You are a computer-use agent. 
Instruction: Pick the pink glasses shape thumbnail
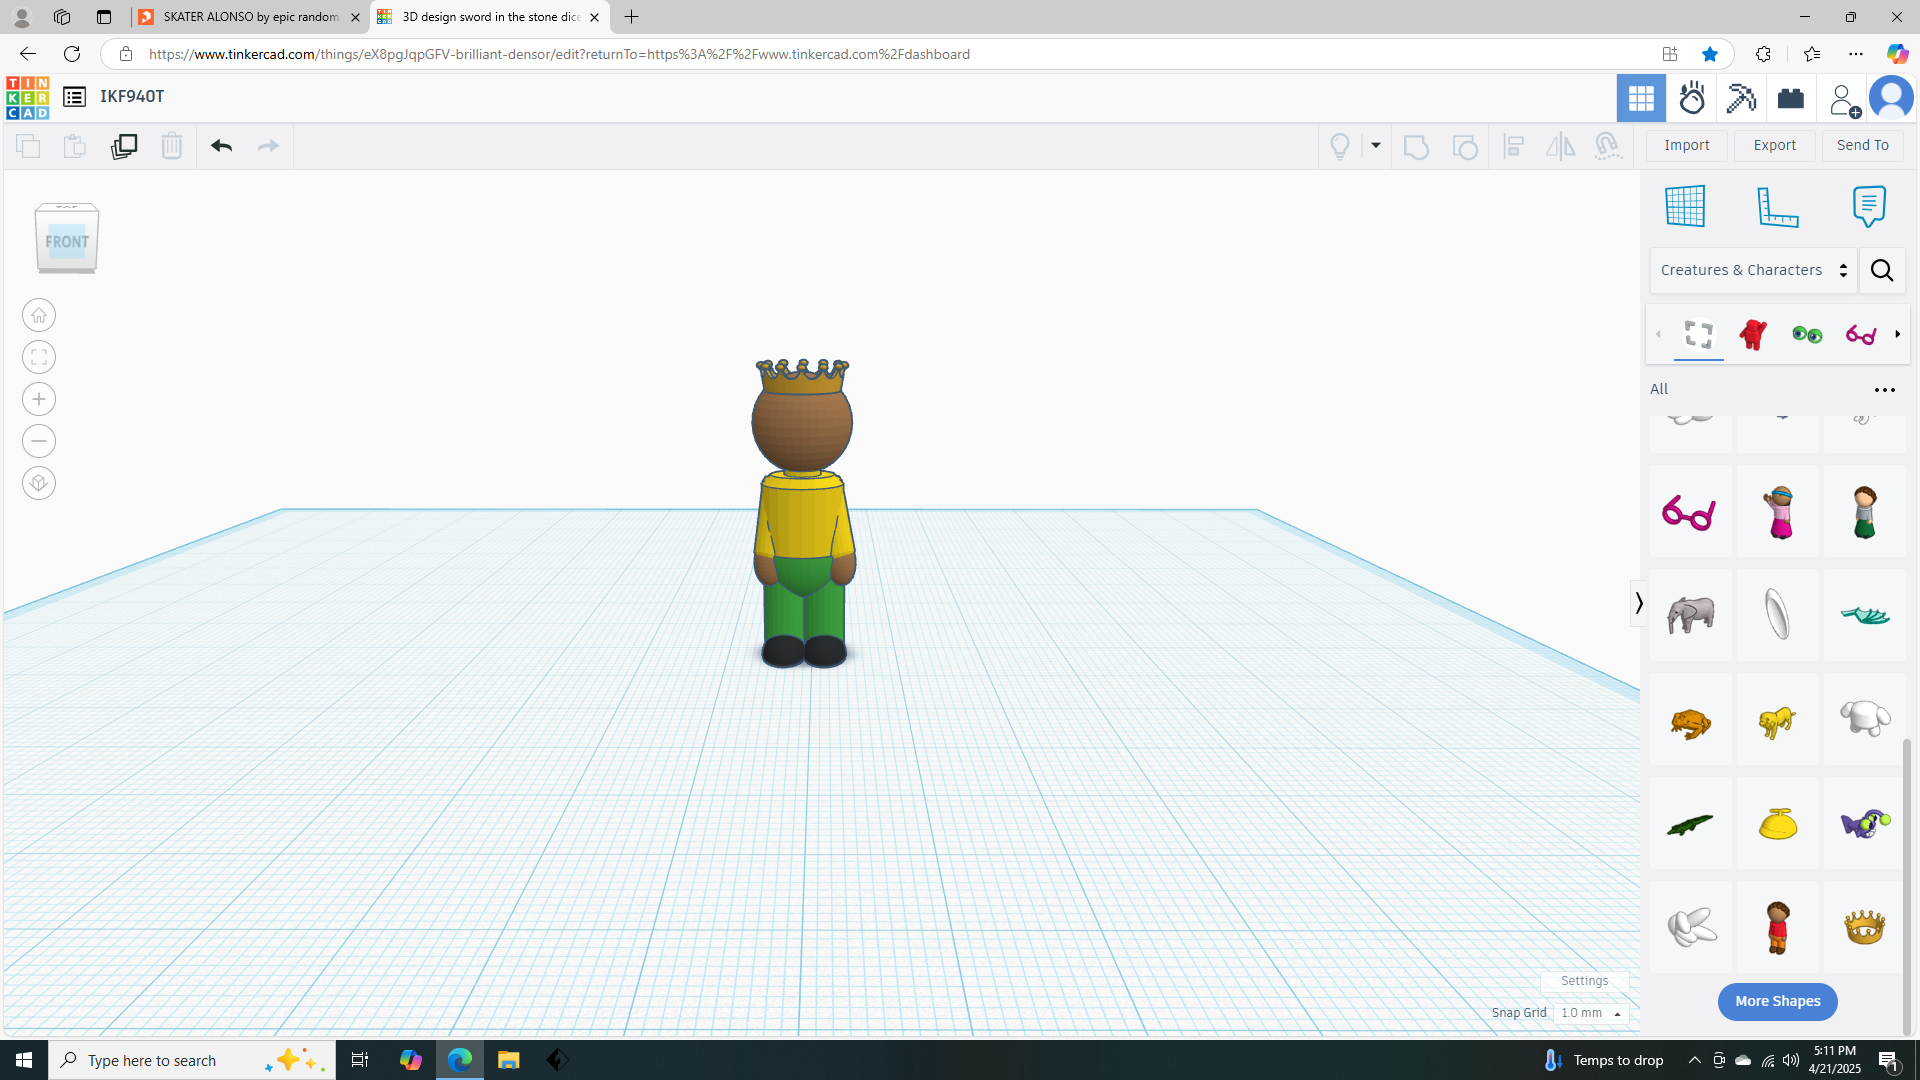[x=1690, y=512]
